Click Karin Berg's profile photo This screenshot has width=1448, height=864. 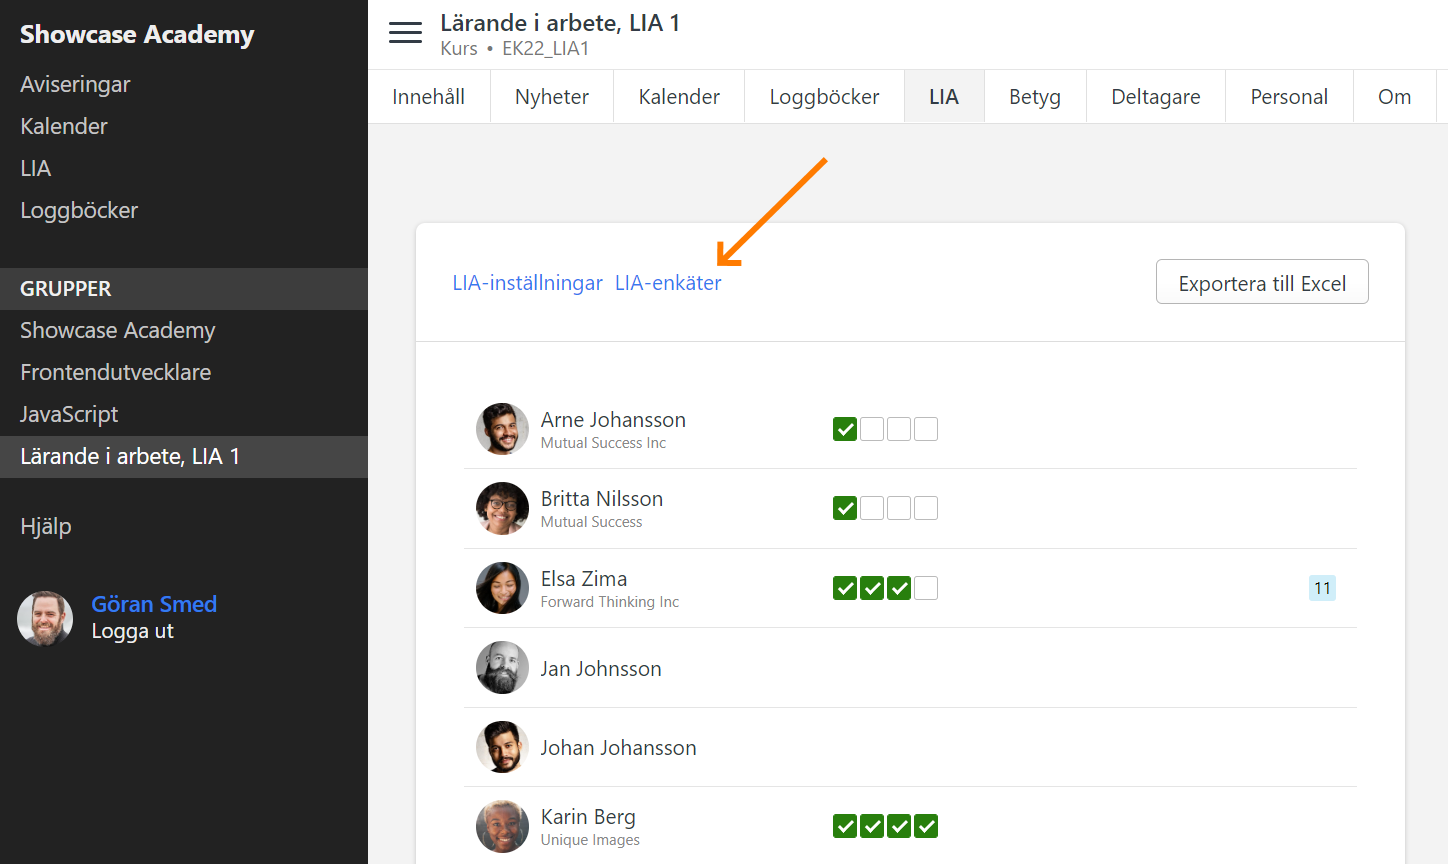tap(502, 826)
